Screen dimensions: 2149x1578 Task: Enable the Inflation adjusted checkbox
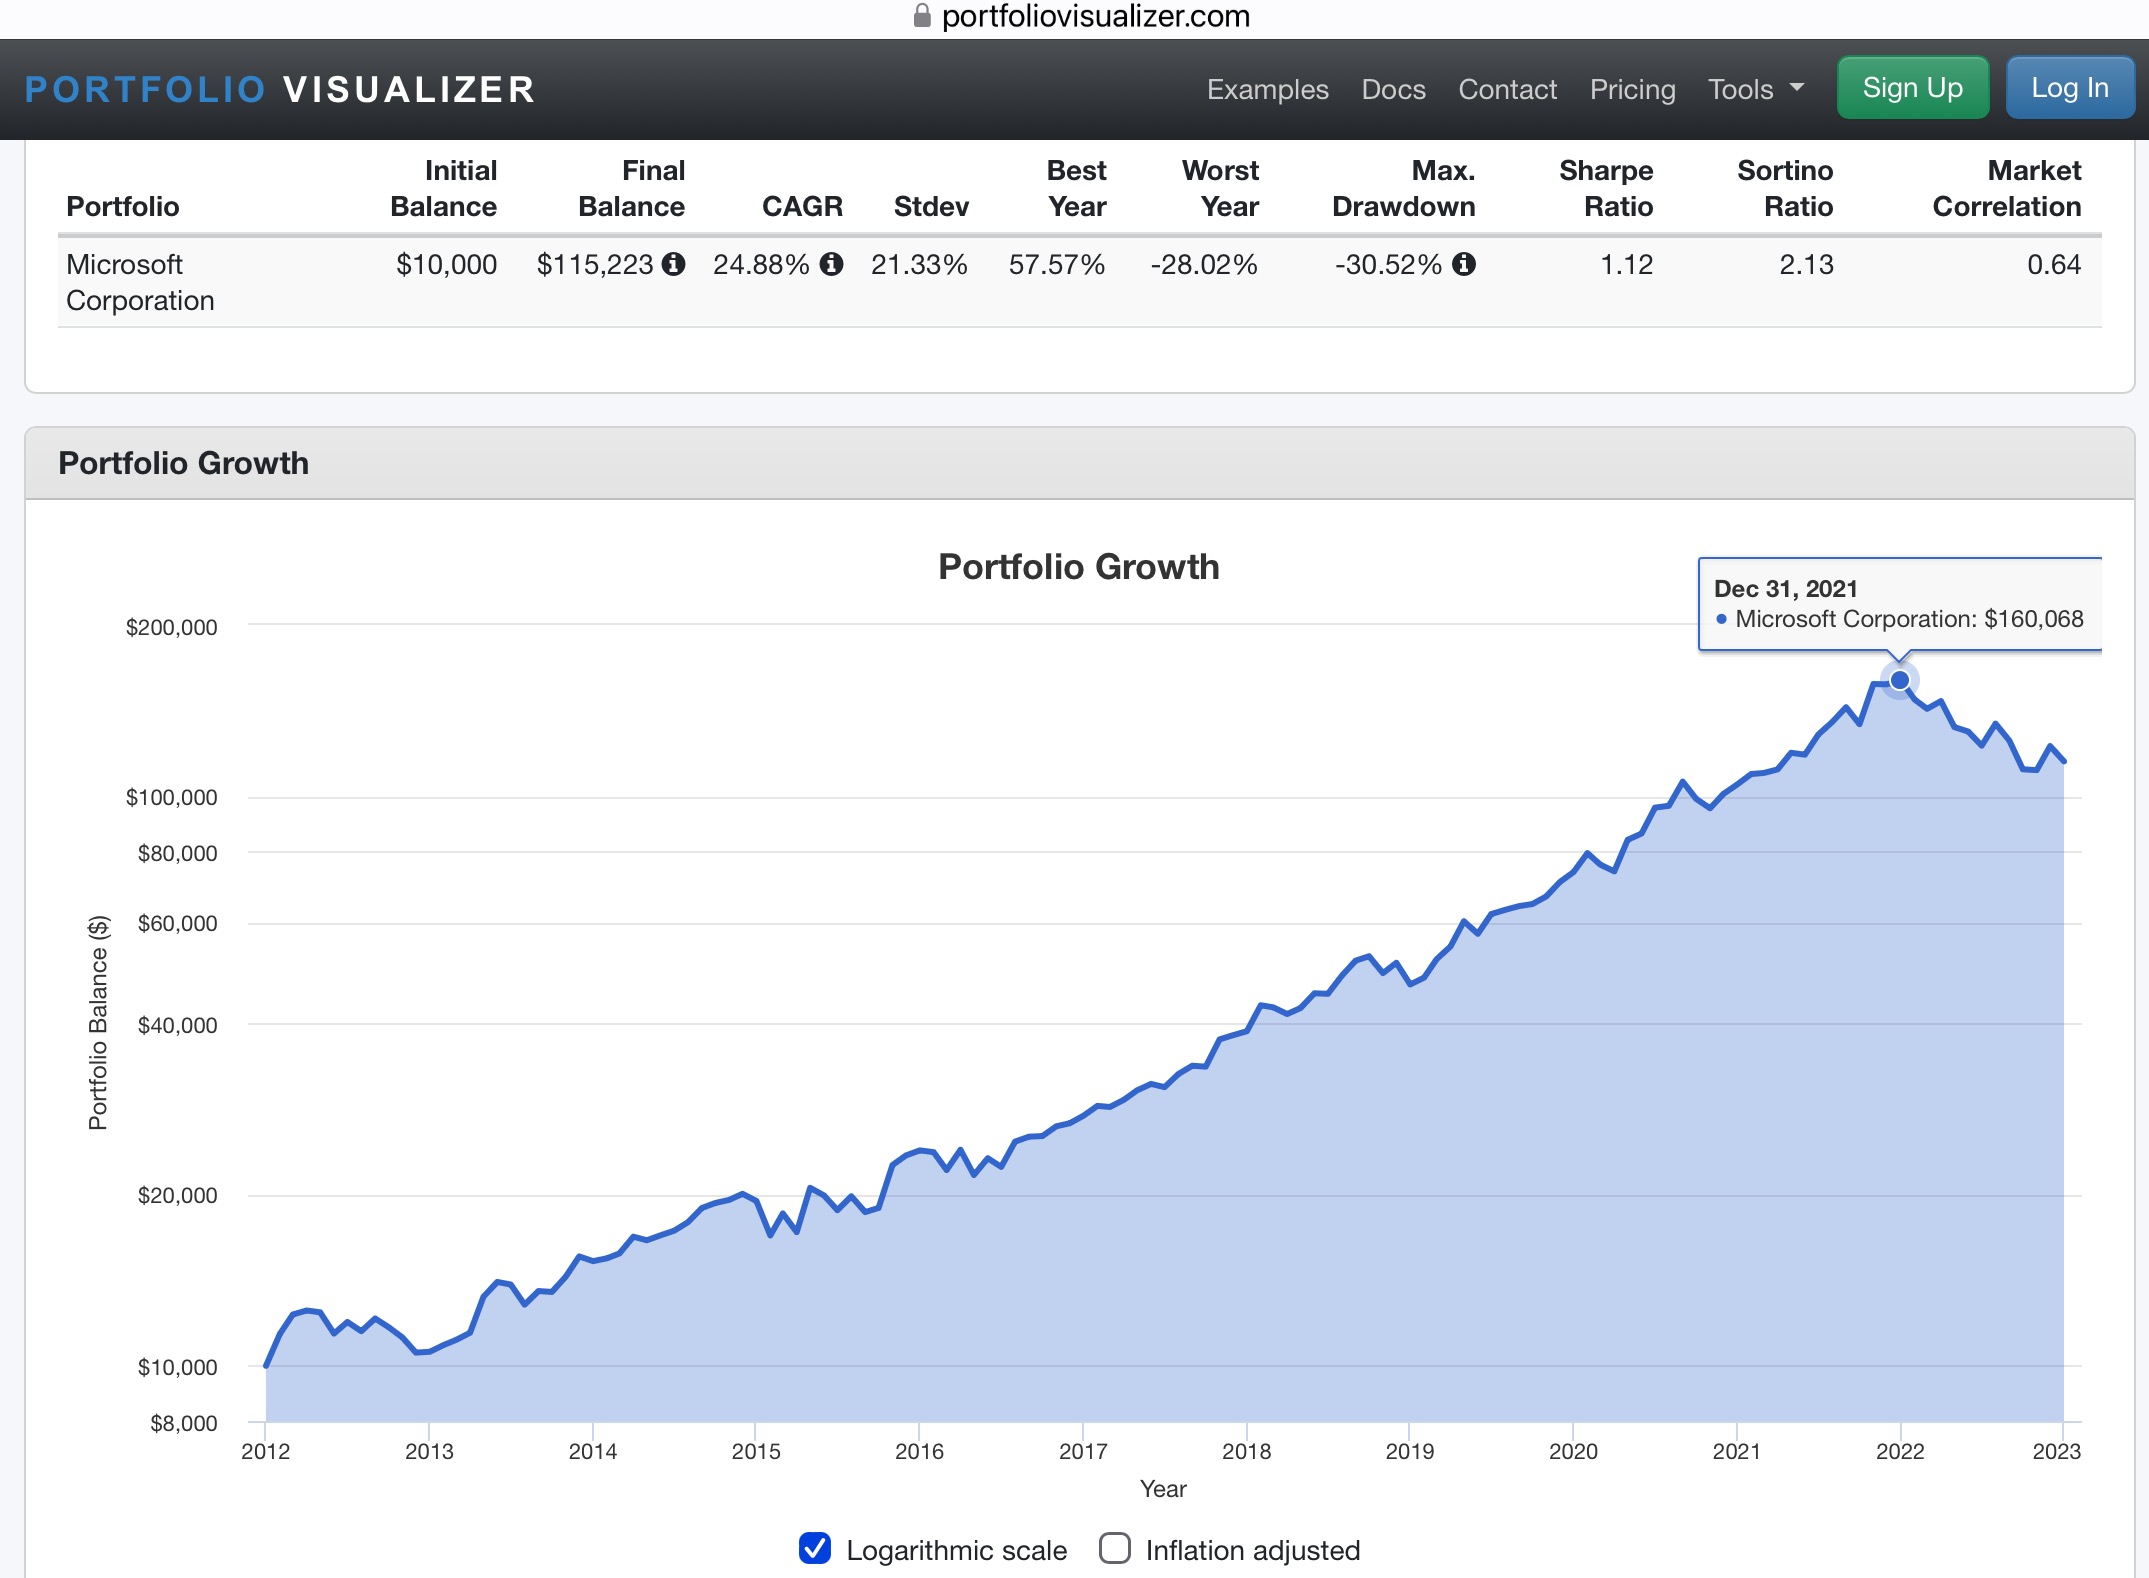coord(1115,1548)
